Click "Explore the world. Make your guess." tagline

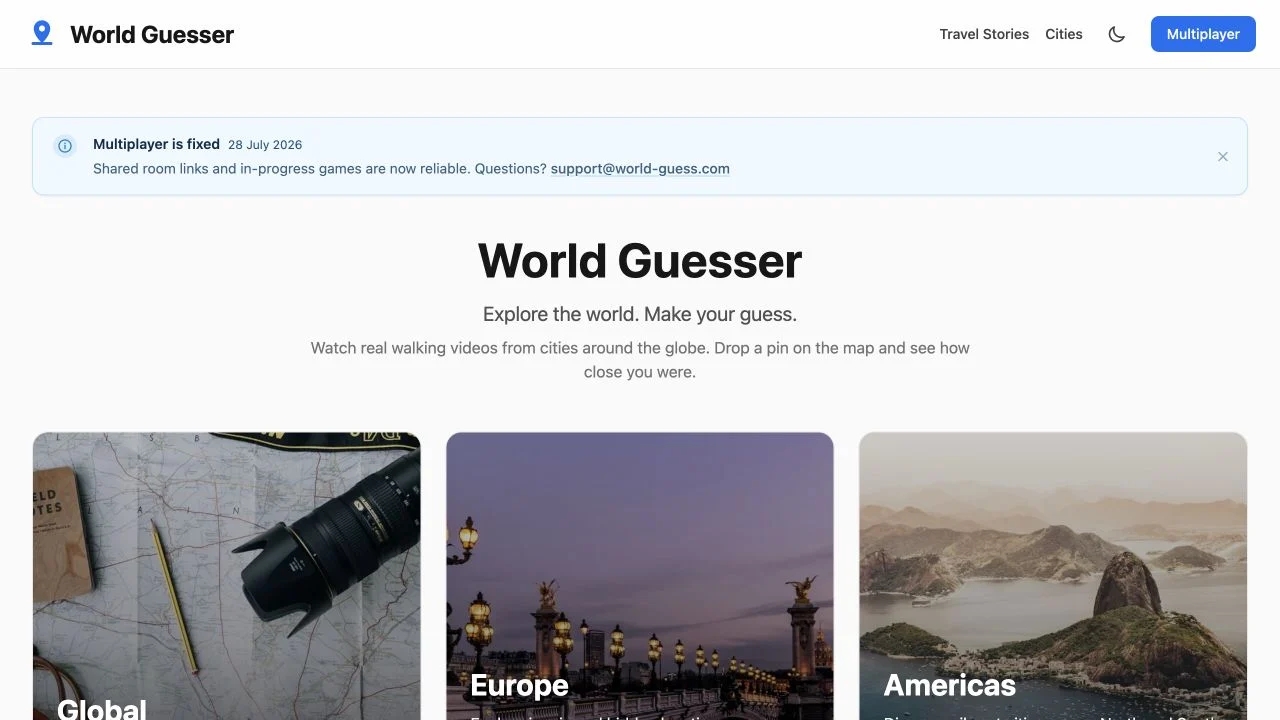pos(640,314)
